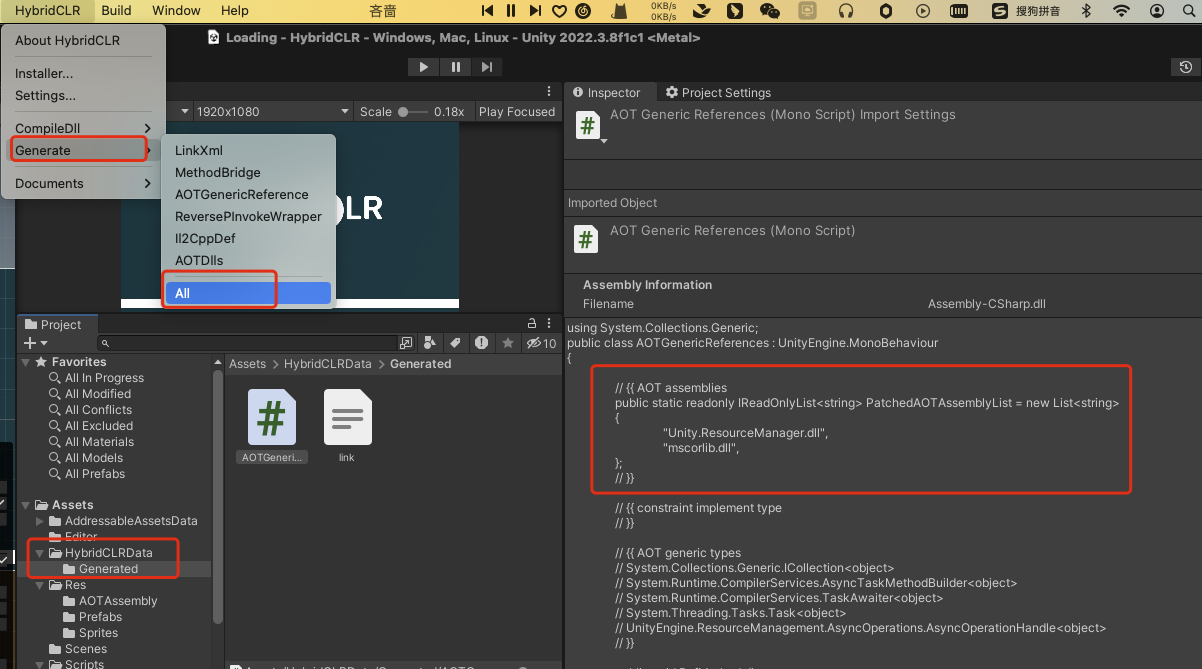Open the Play Focused dropdown
Image resolution: width=1202 pixels, height=669 pixels.
(x=516, y=111)
